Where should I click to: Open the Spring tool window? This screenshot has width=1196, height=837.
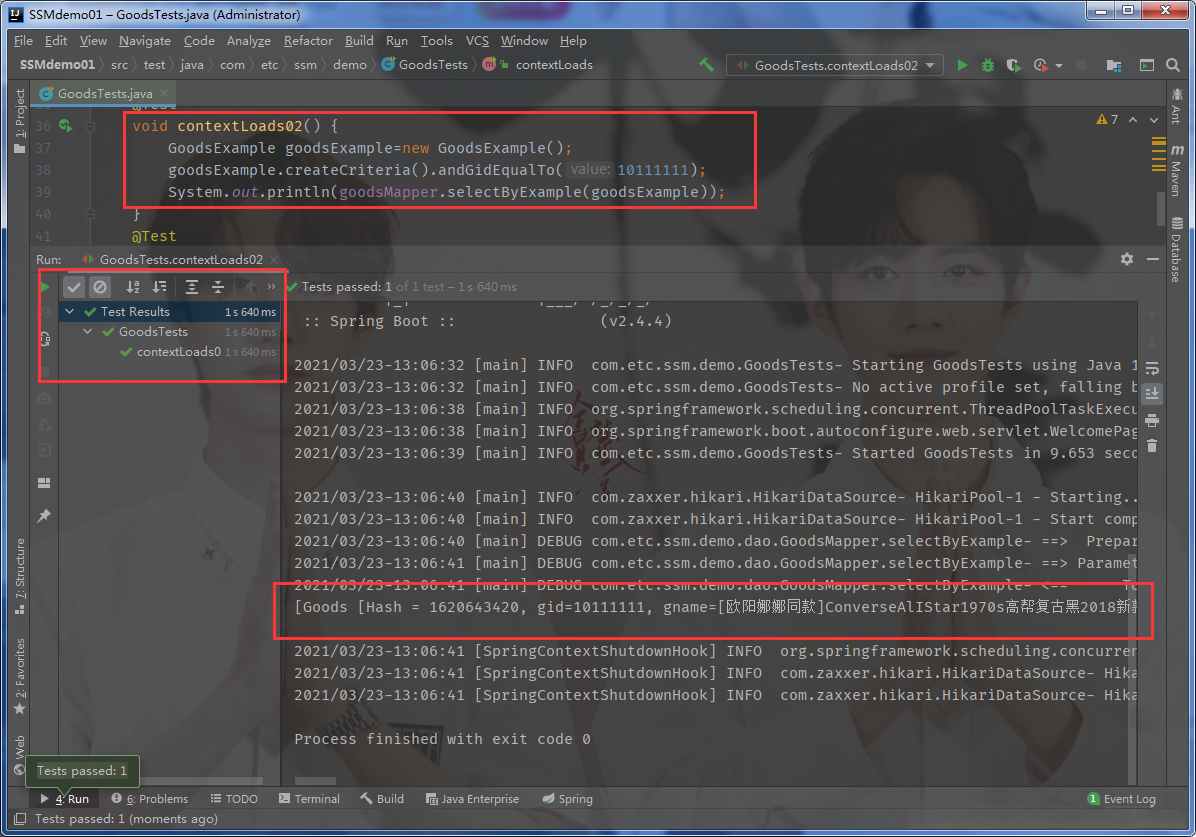point(567,799)
